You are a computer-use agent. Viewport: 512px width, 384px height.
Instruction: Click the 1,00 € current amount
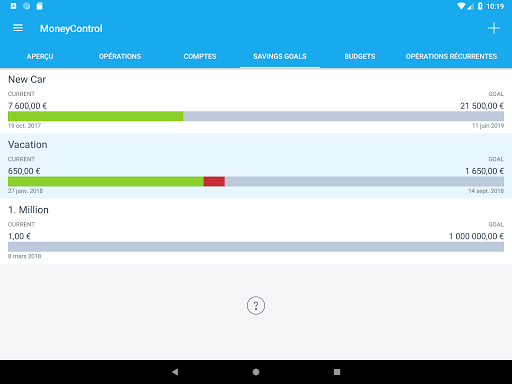(x=19, y=236)
